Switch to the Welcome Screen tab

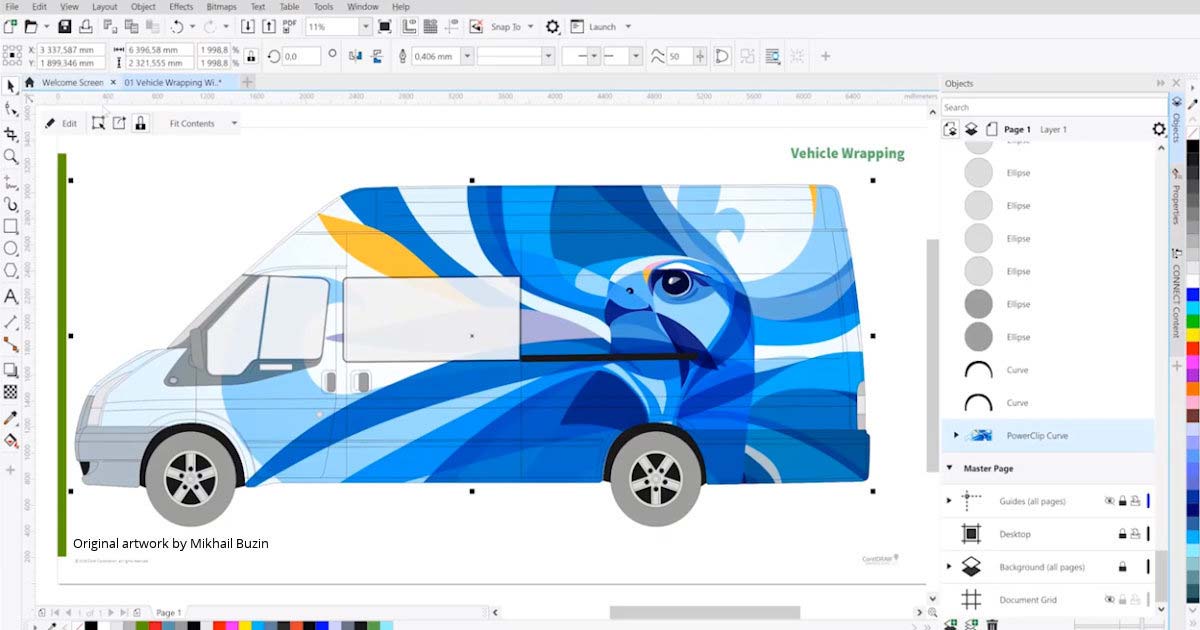coord(71,82)
